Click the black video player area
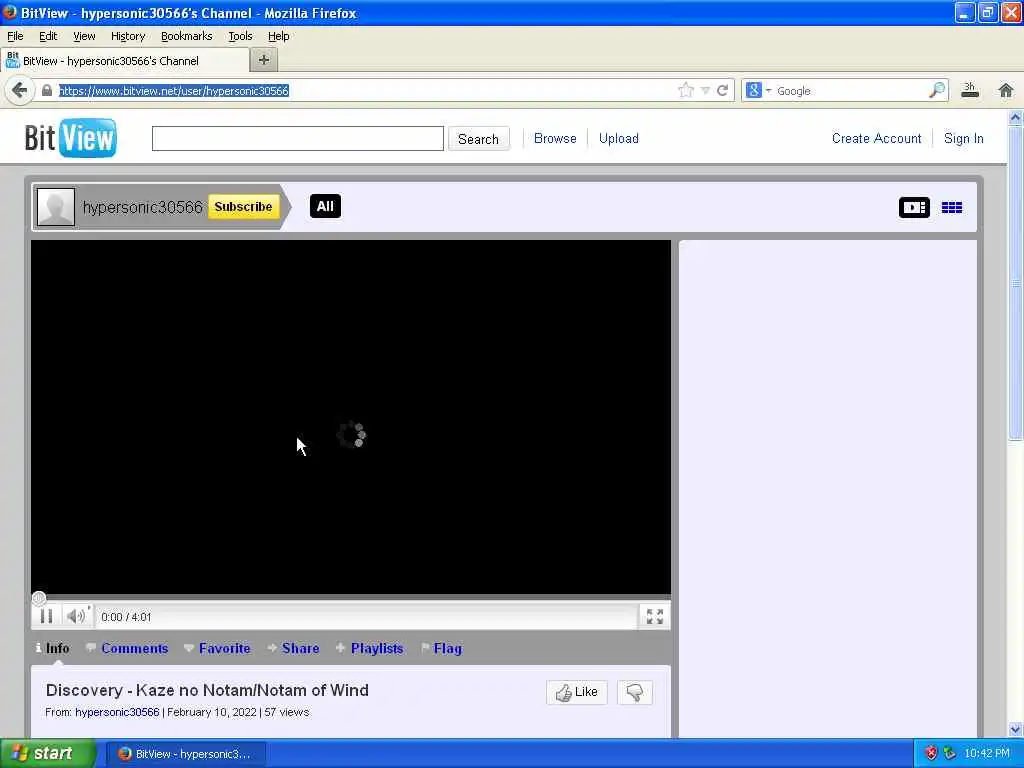1024x768 pixels. click(x=351, y=417)
